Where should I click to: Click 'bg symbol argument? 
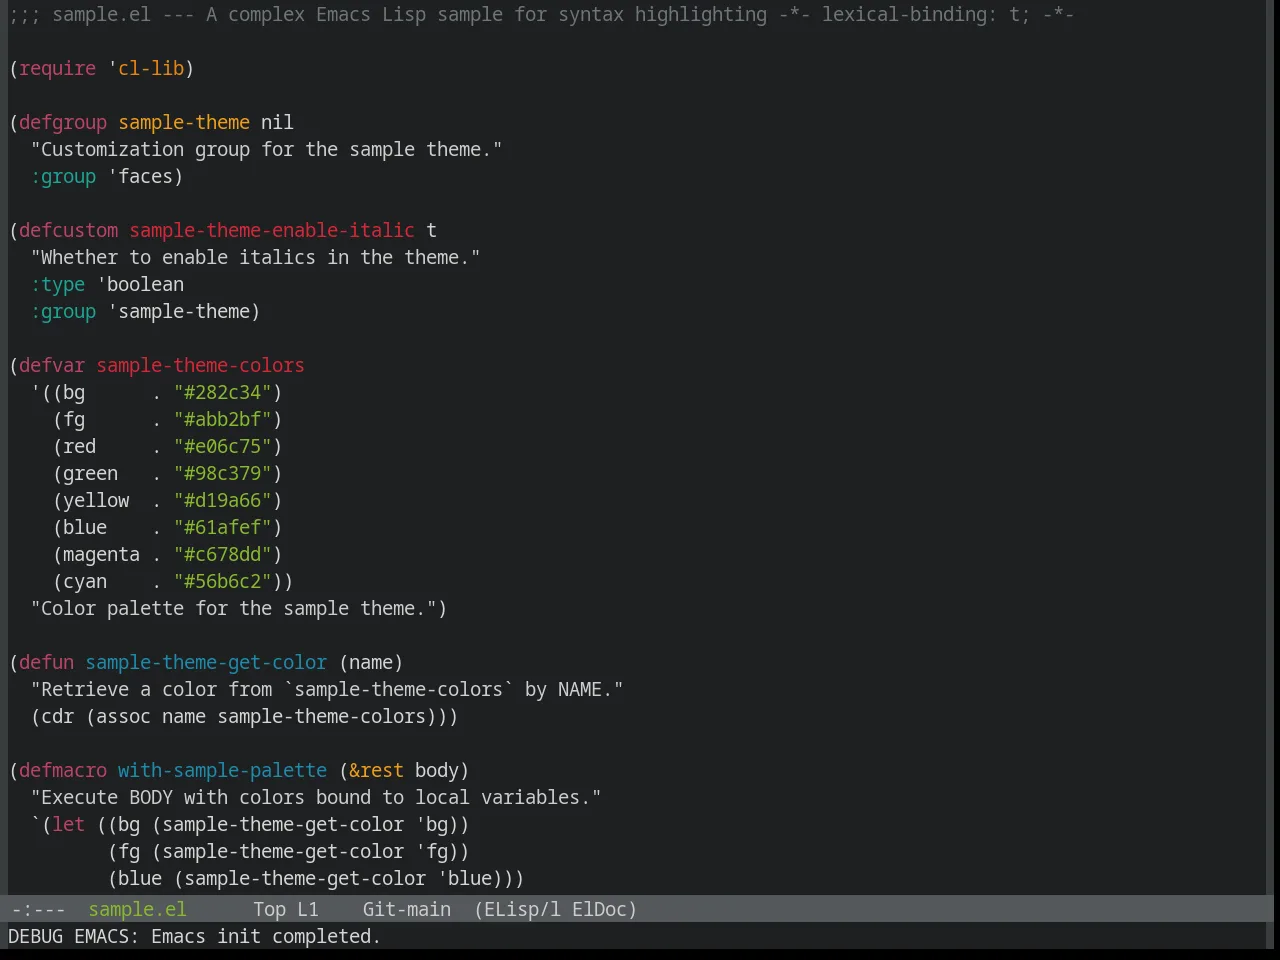tap(431, 824)
